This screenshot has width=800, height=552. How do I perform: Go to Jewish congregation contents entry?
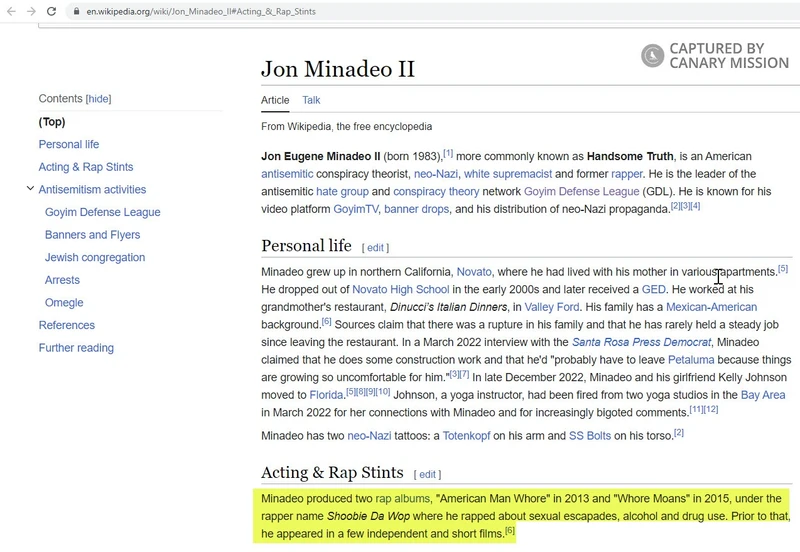(x=95, y=257)
